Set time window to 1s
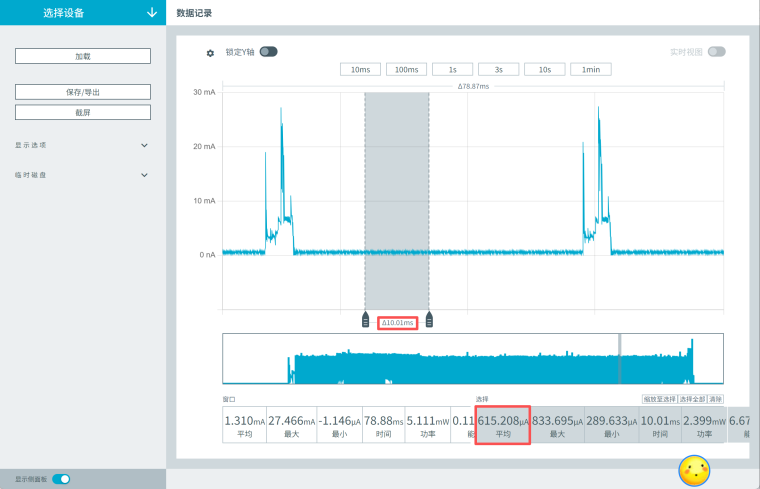This screenshot has height=489, width=760. [x=452, y=69]
